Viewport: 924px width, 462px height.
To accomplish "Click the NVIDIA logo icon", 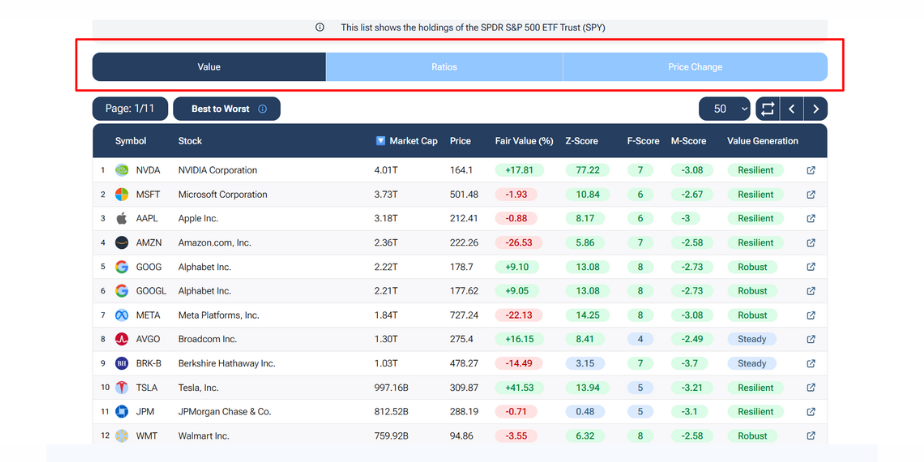I will (121, 170).
